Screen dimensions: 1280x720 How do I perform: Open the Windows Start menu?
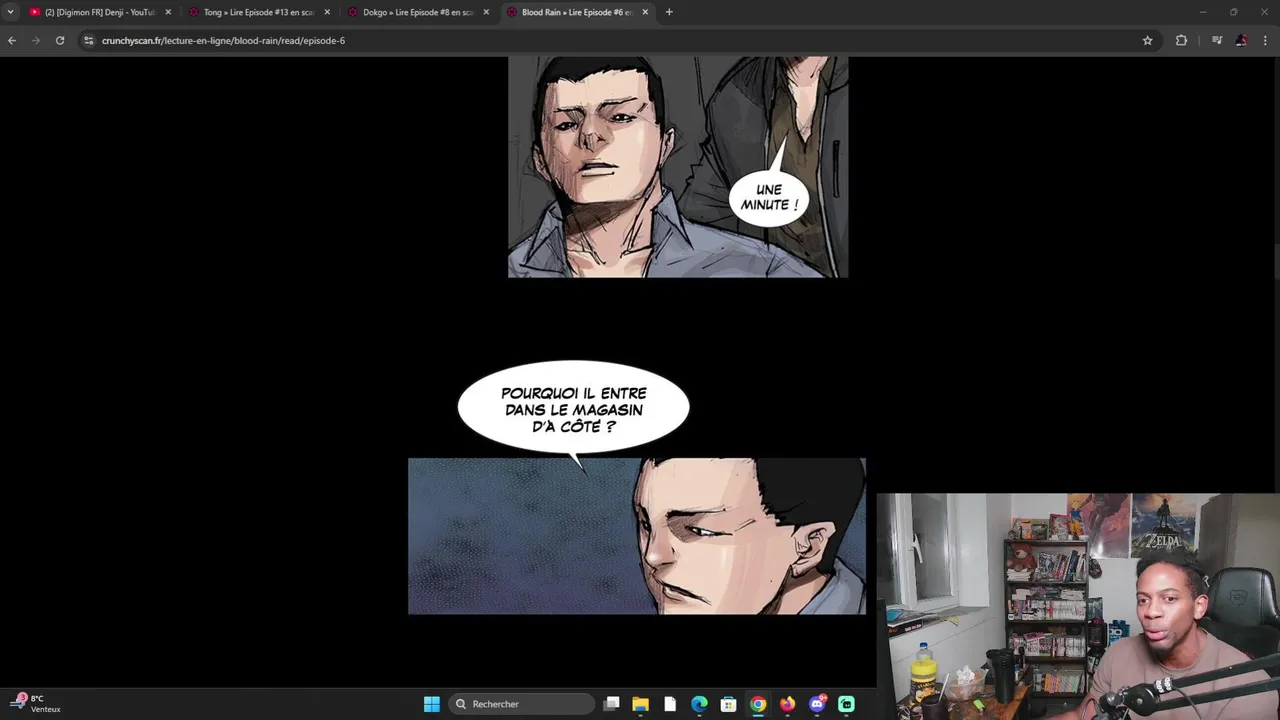(x=431, y=704)
